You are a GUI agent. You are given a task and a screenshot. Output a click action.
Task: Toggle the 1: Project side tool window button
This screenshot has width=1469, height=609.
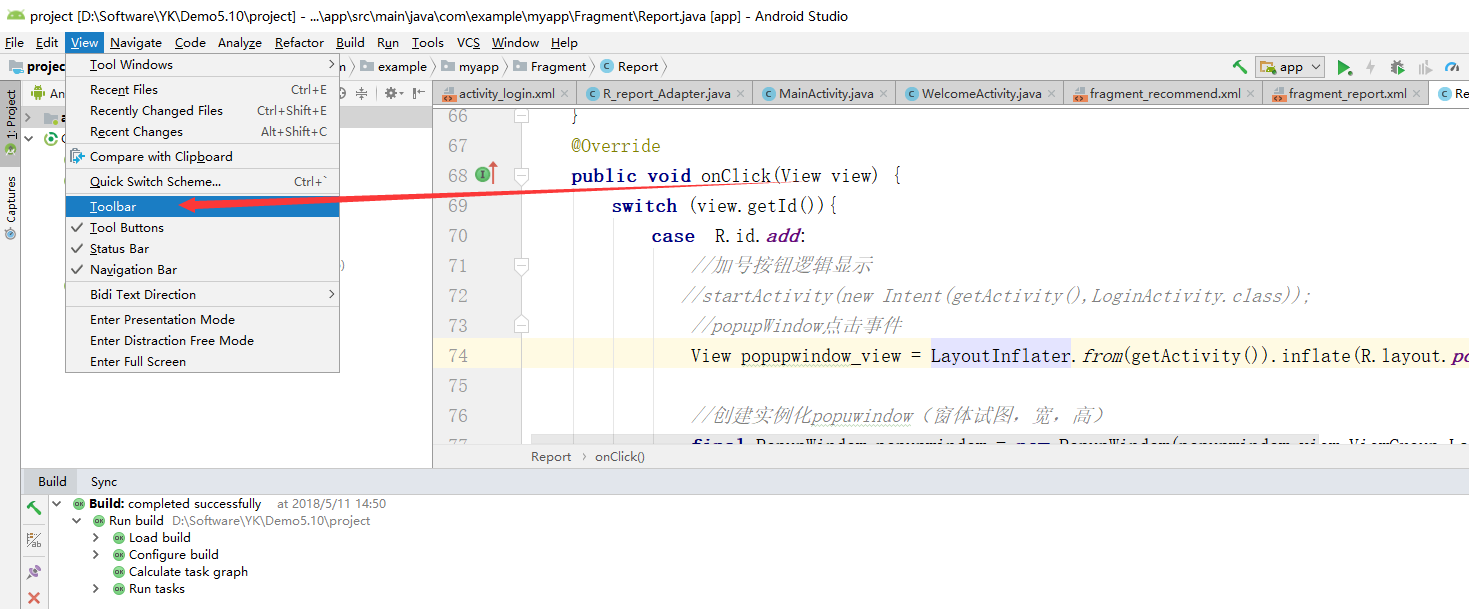point(10,122)
